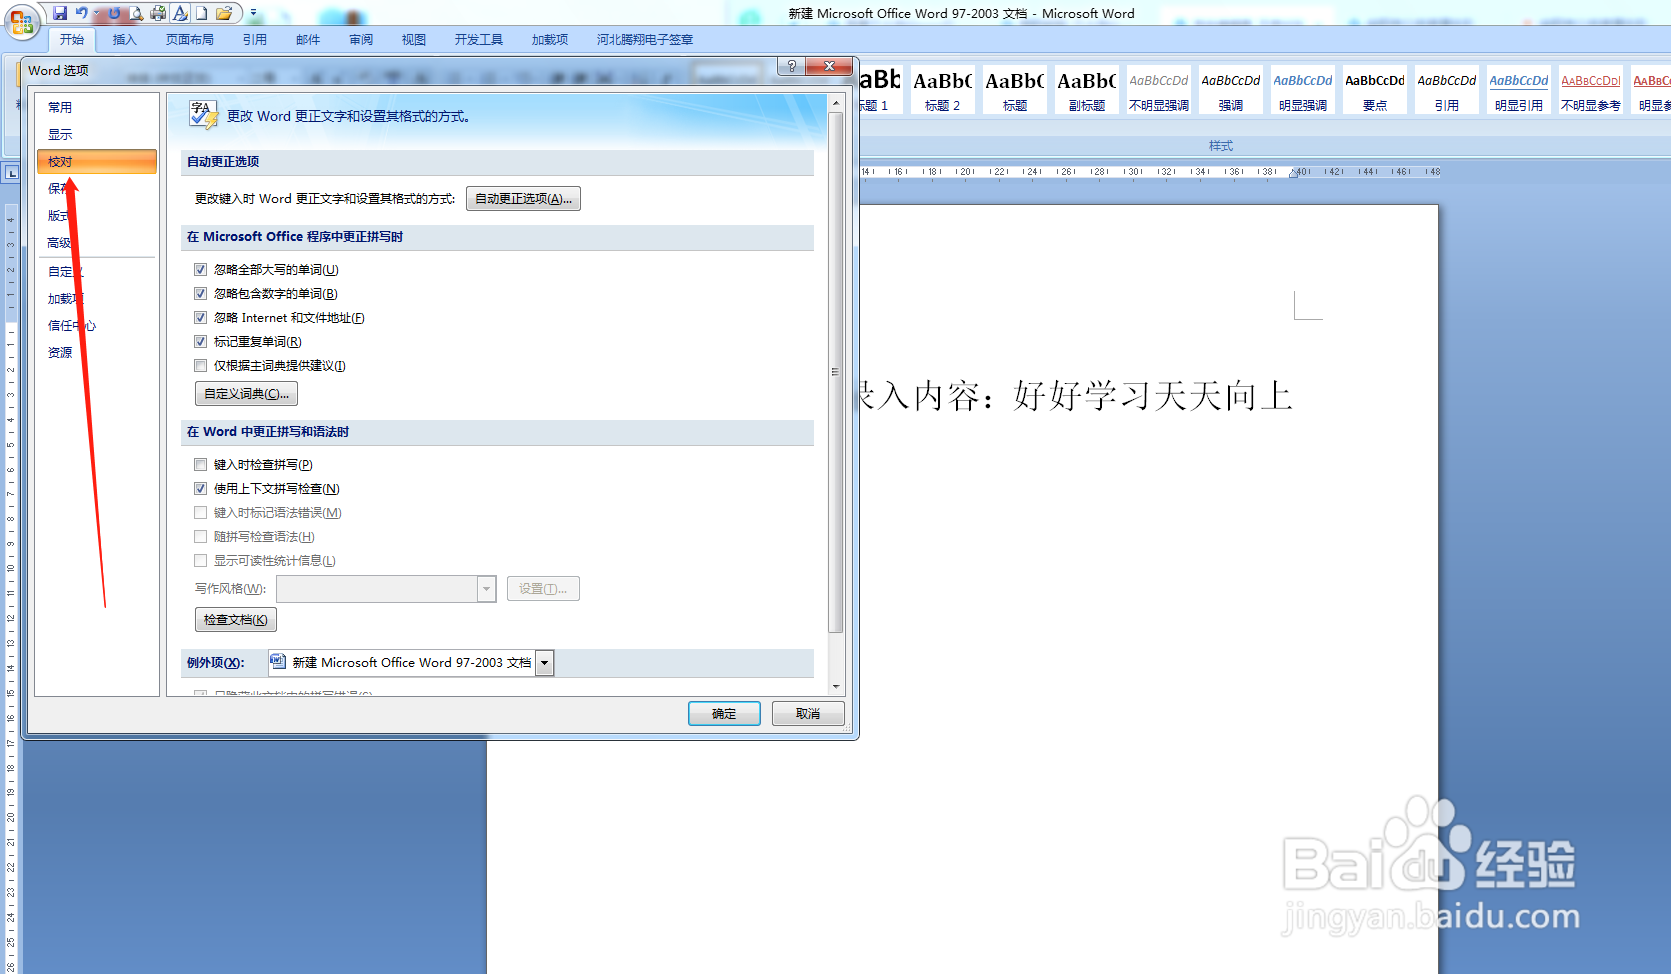
Task: Open the 页面布局 ribbon tab
Action: (190, 40)
